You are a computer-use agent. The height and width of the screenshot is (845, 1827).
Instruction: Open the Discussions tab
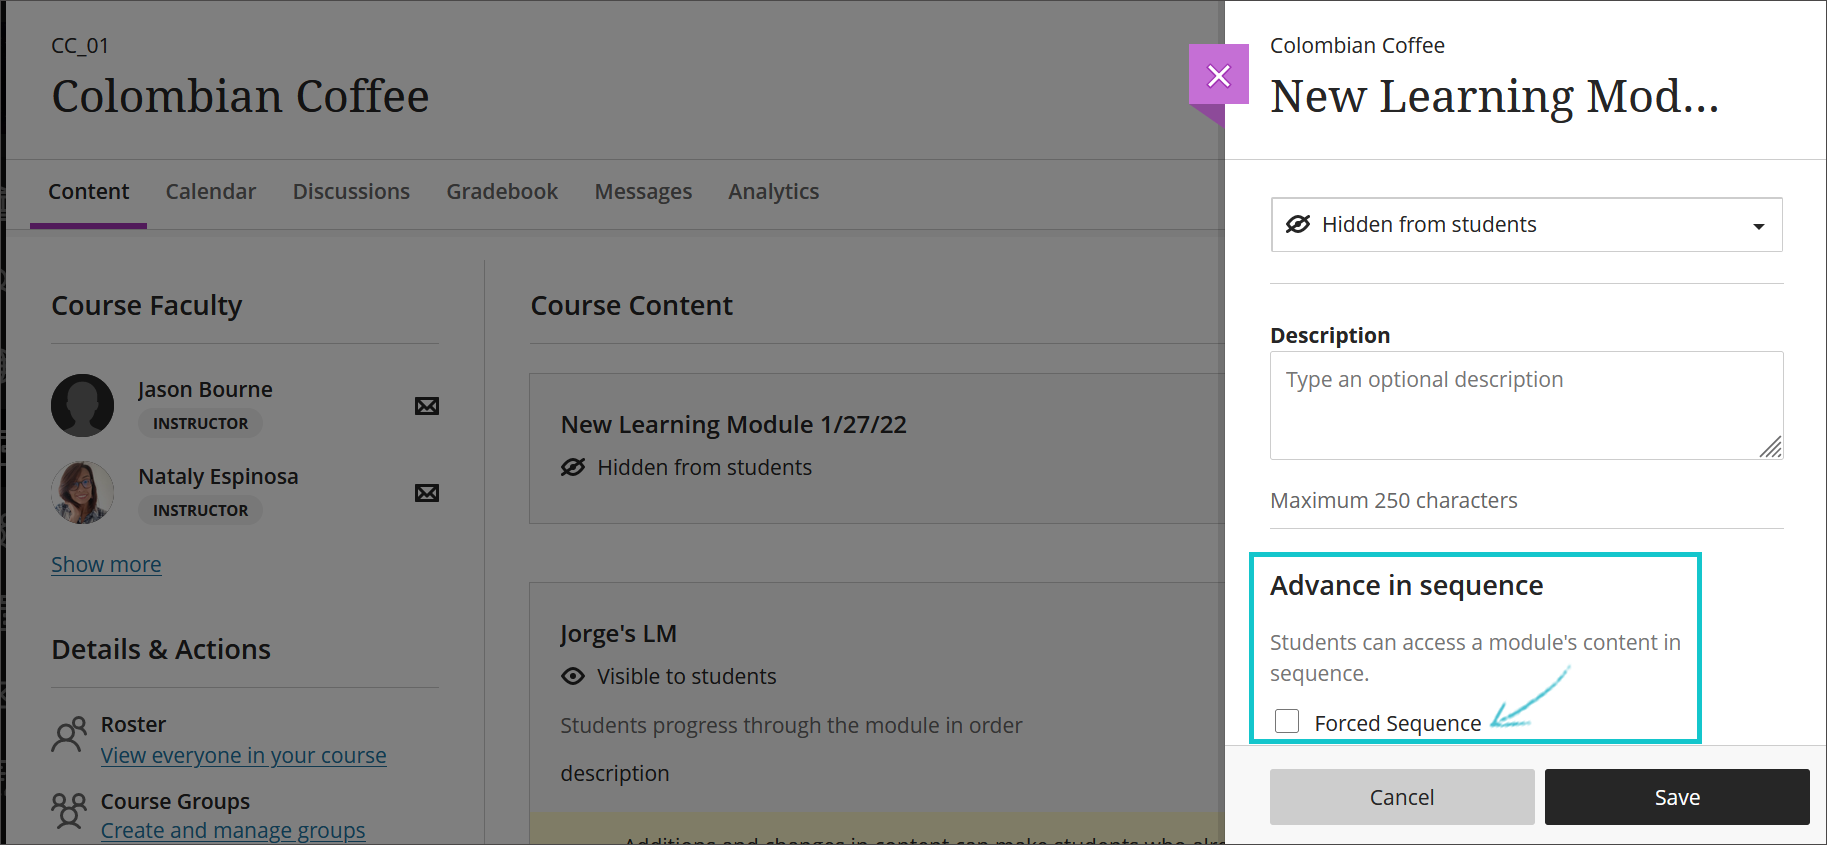(351, 192)
